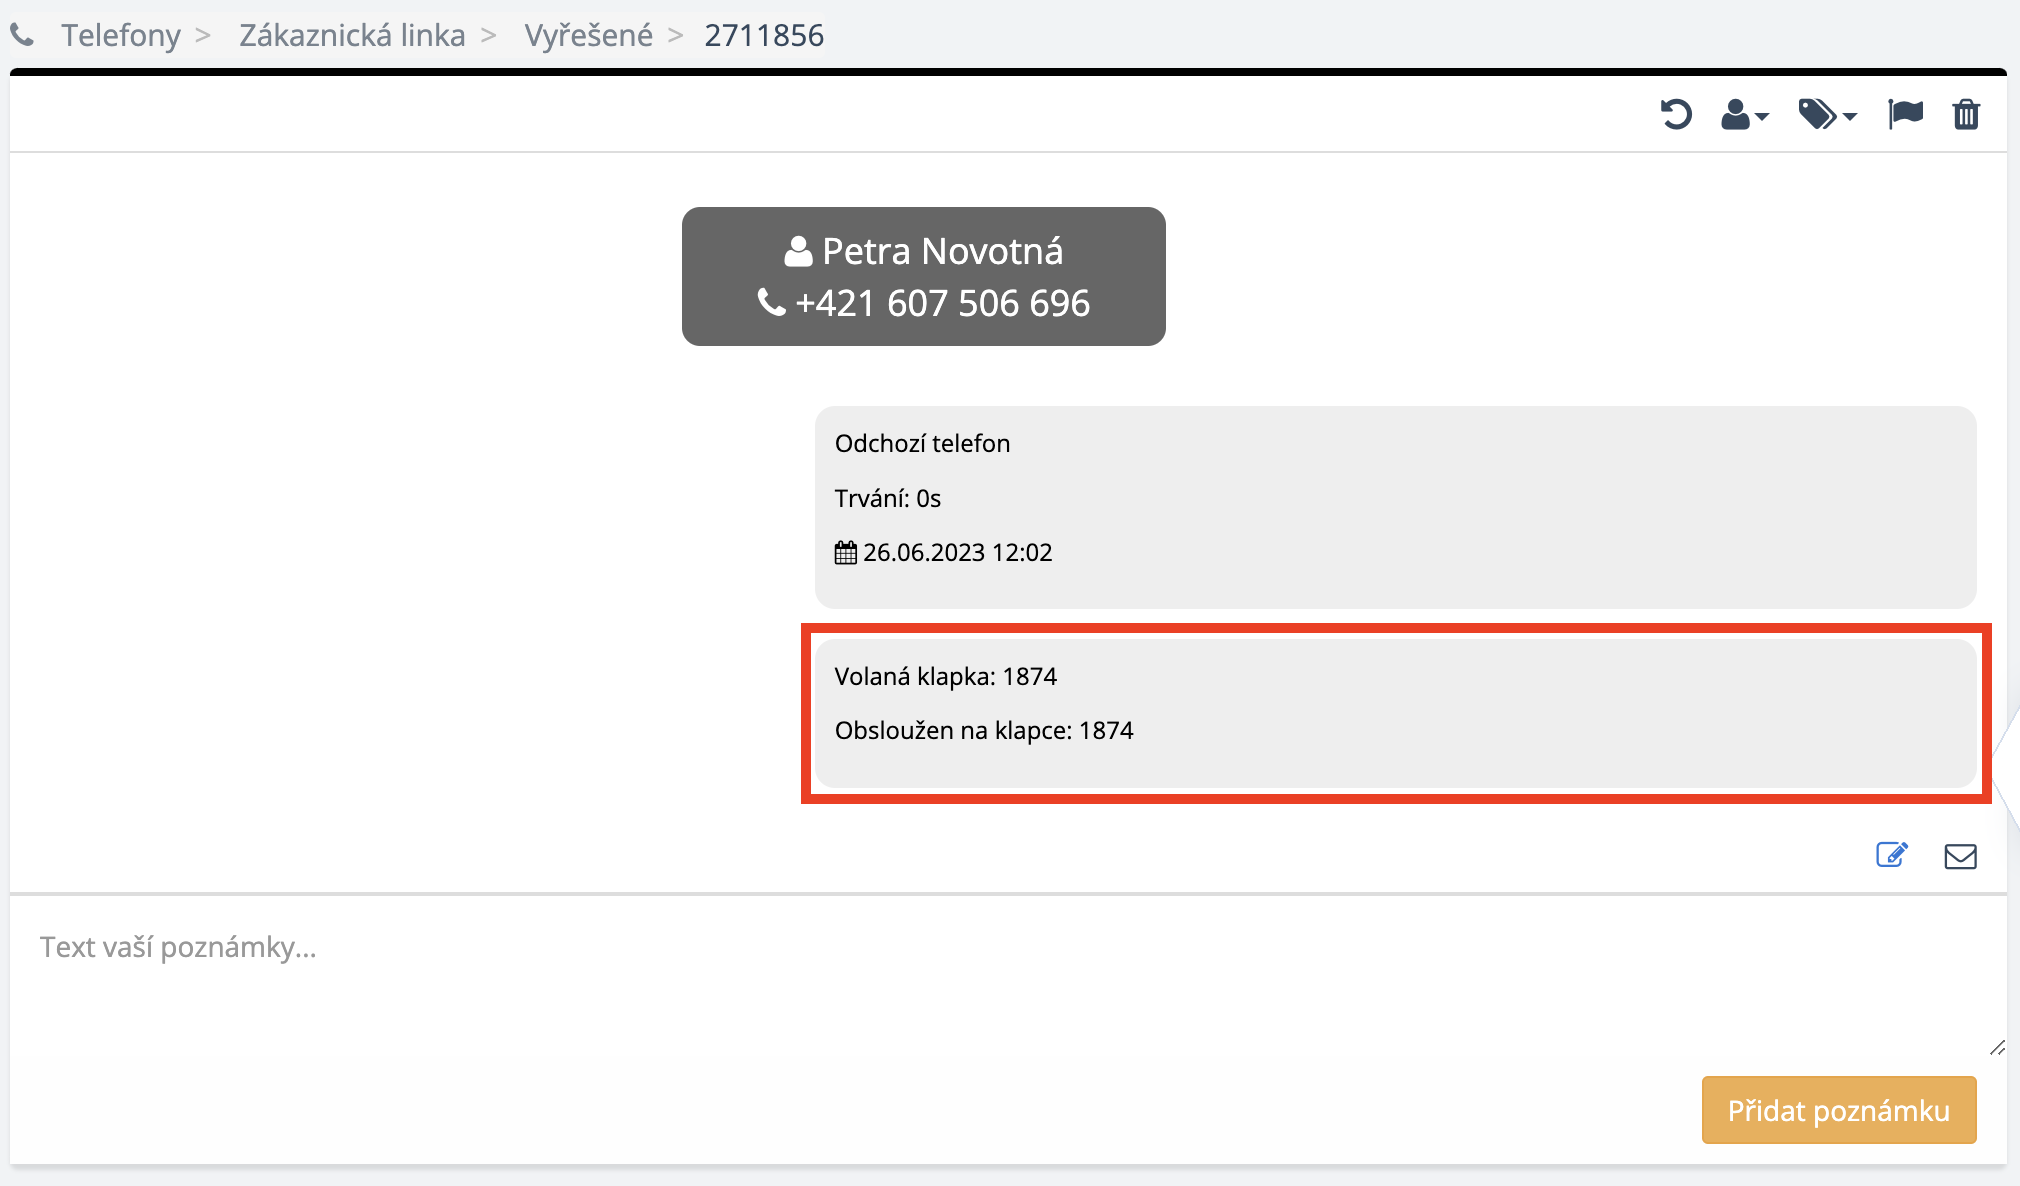Navigate to Vyřešené breadcrumb
The image size is (2020, 1186).
point(588,36)
